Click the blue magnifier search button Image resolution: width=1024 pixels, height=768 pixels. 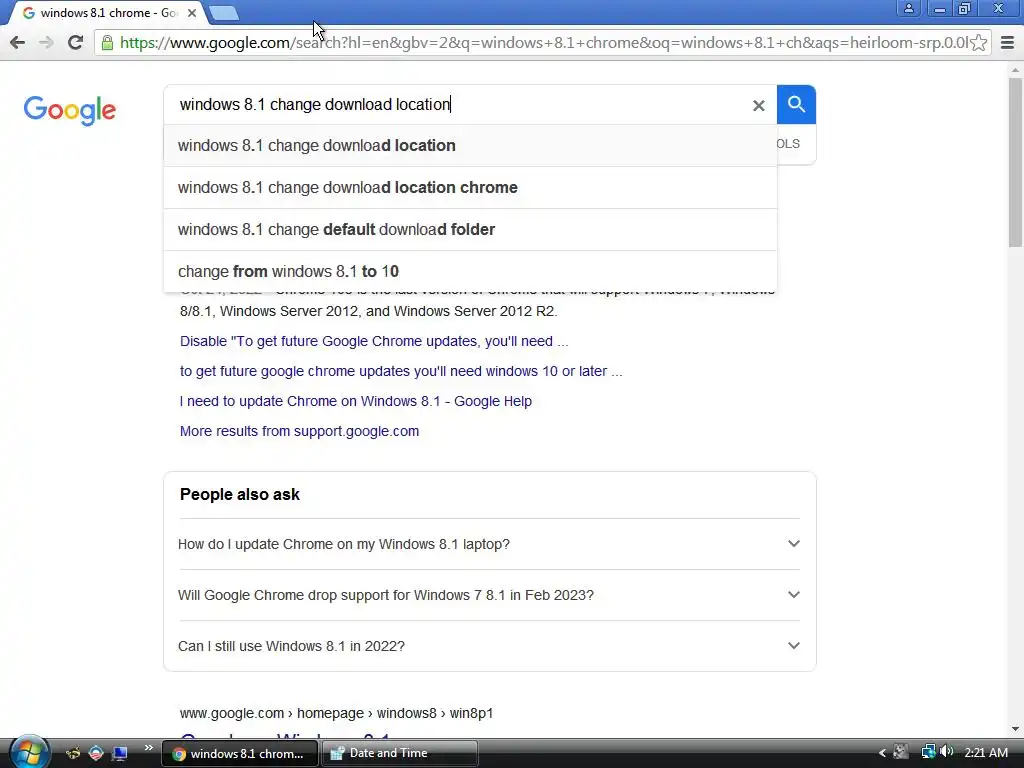[x=796, y=104]
